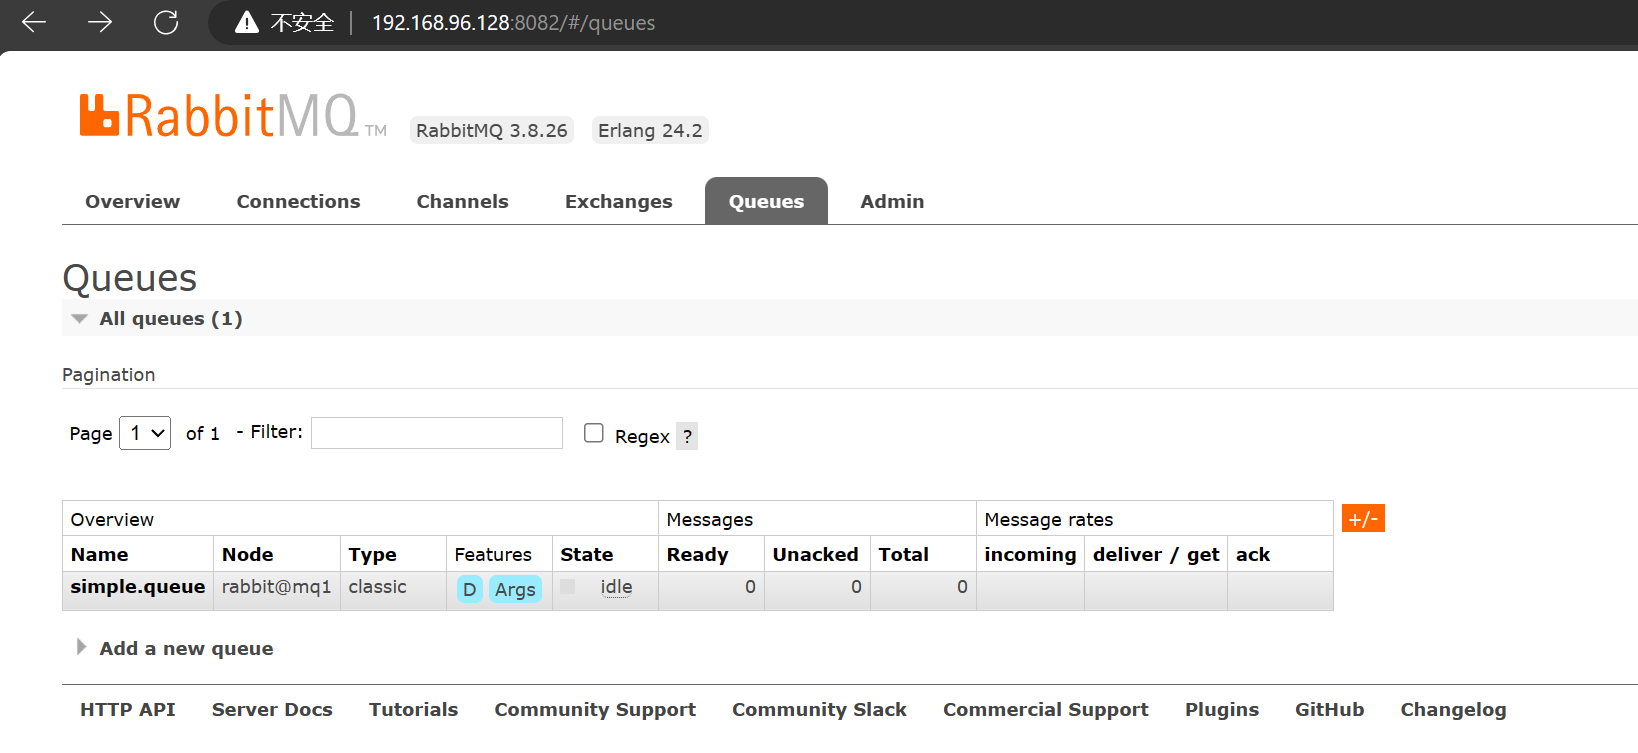Sort by the Unacked column header
Screen dimensions: 1638x753
[815, 554]
